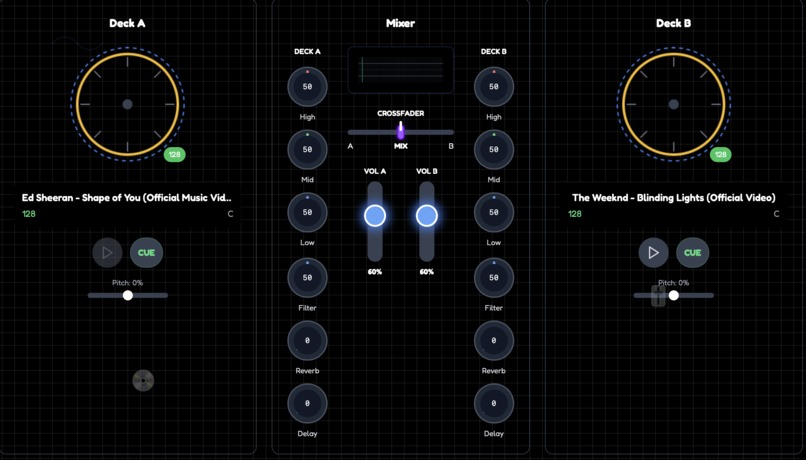
Task: Click the Deck A Pitch: 0% label
Action: (x=127, y=283)
